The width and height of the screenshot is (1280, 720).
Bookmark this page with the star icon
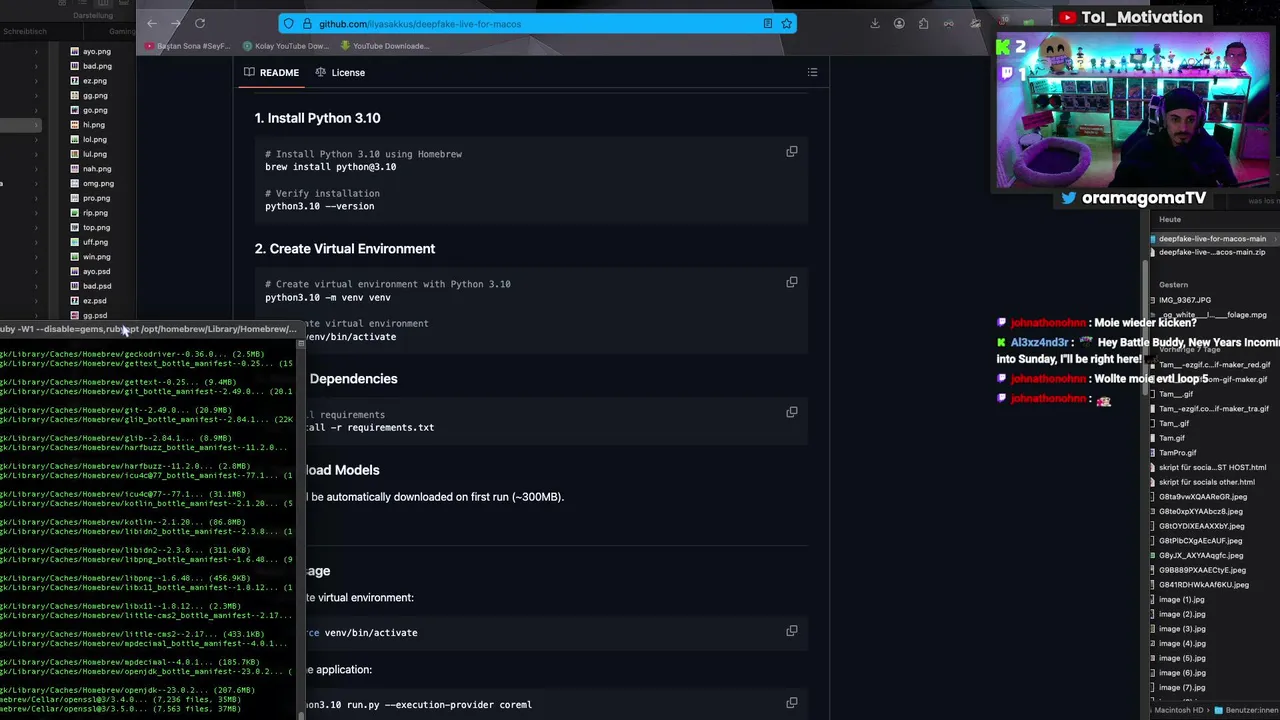786,23
